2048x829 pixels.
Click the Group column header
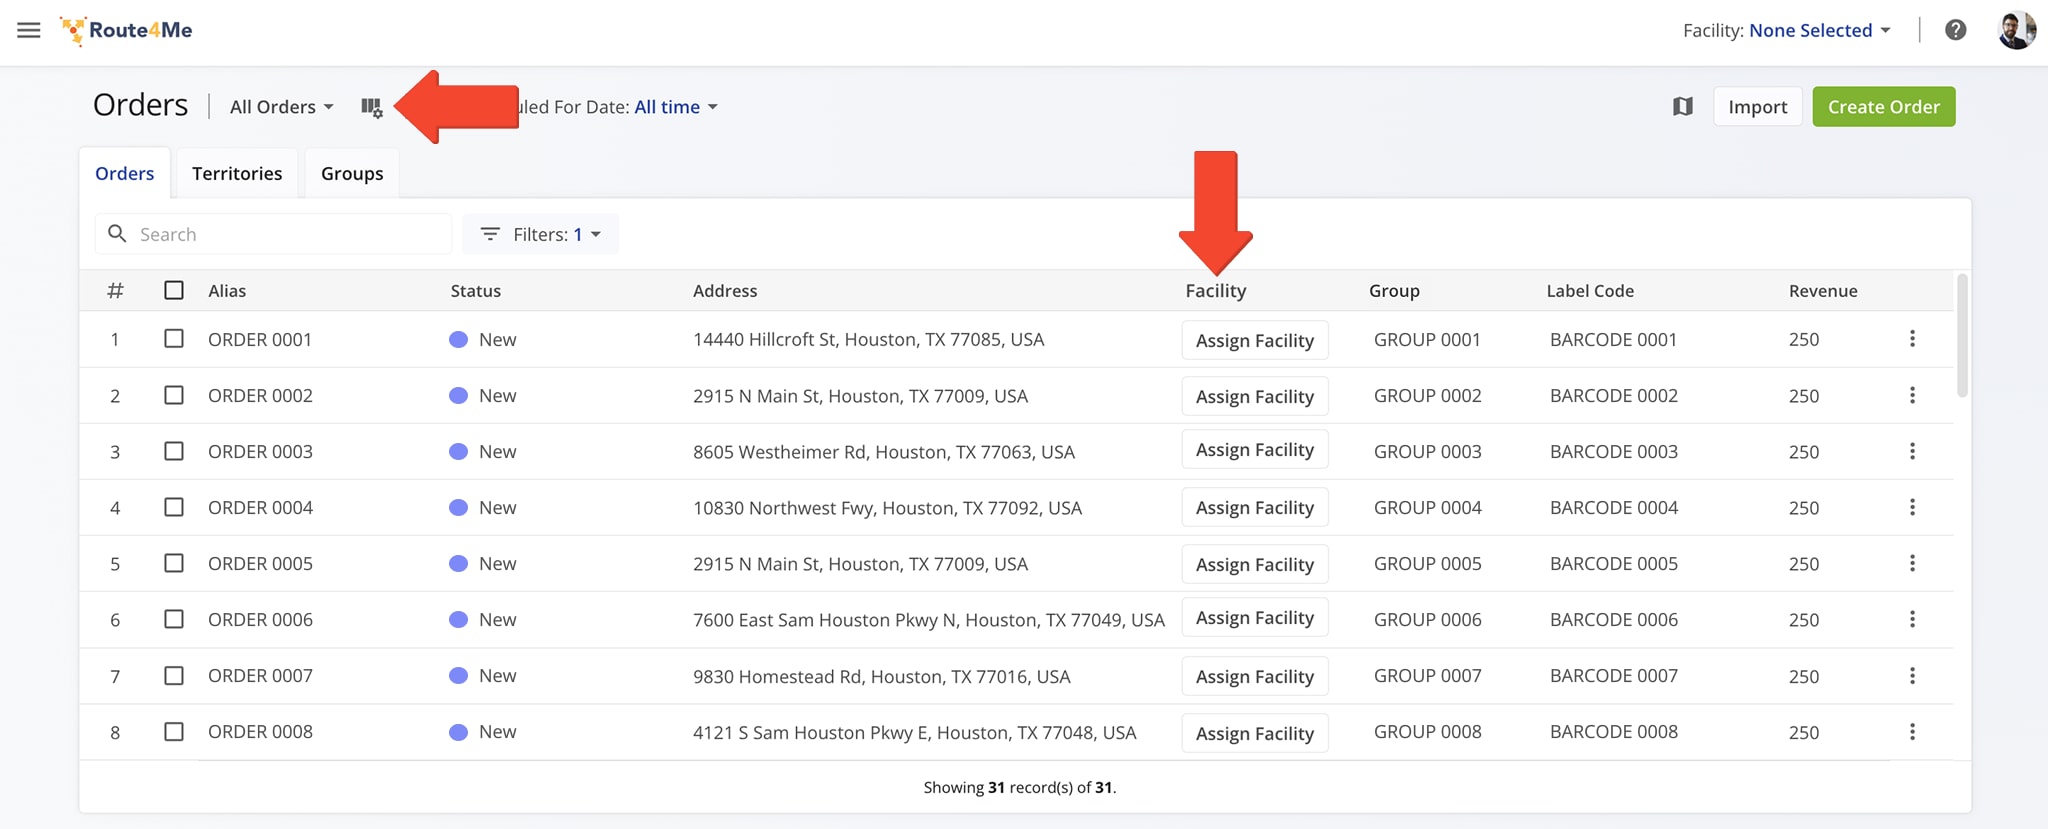pos(1394,291)
